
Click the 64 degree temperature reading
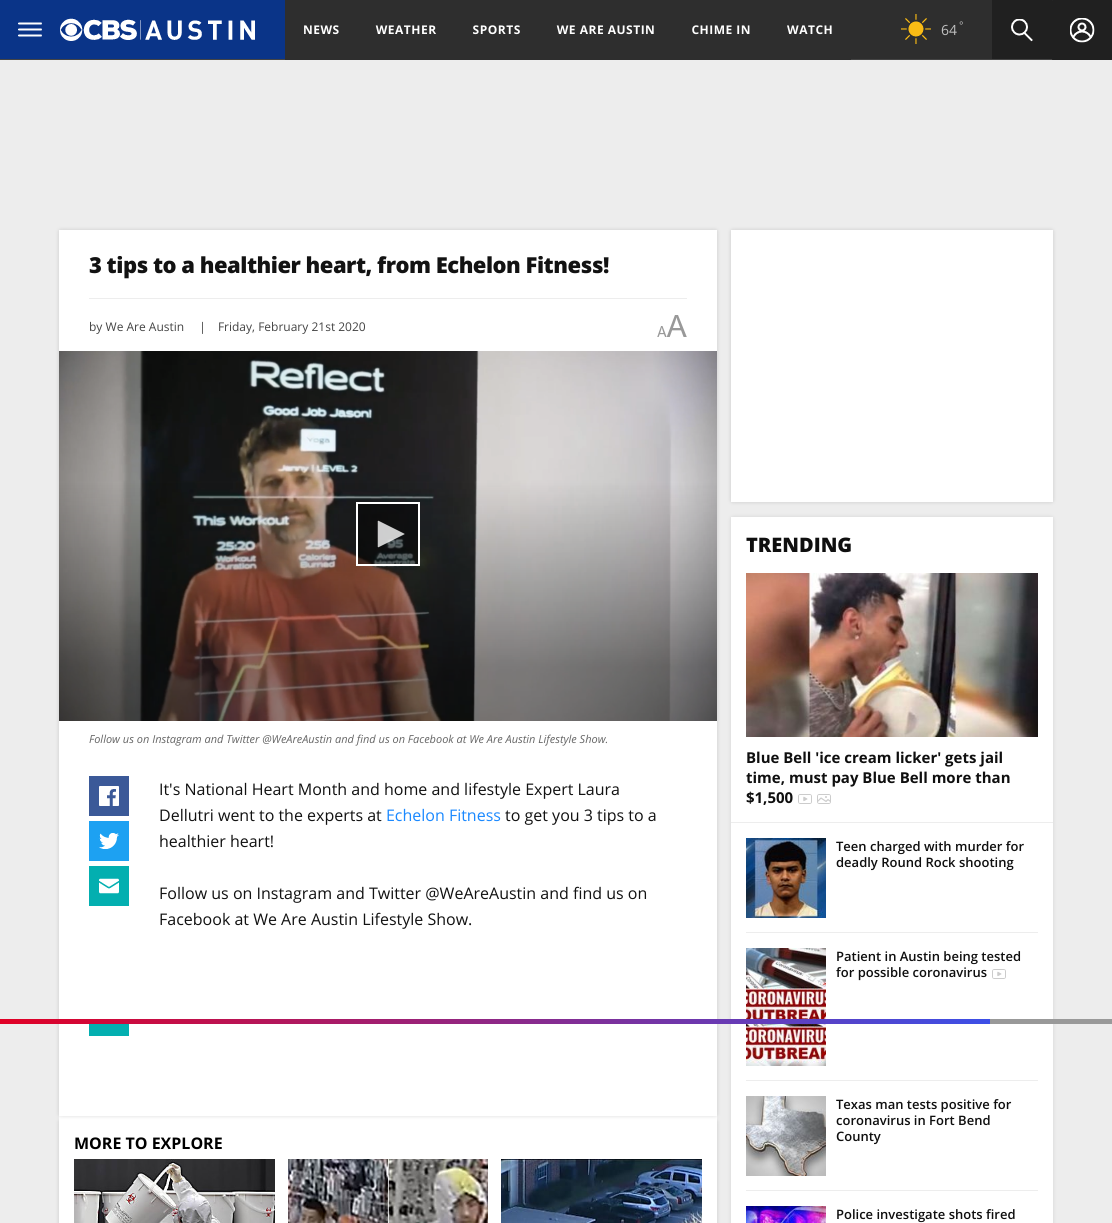click(951, 30)
